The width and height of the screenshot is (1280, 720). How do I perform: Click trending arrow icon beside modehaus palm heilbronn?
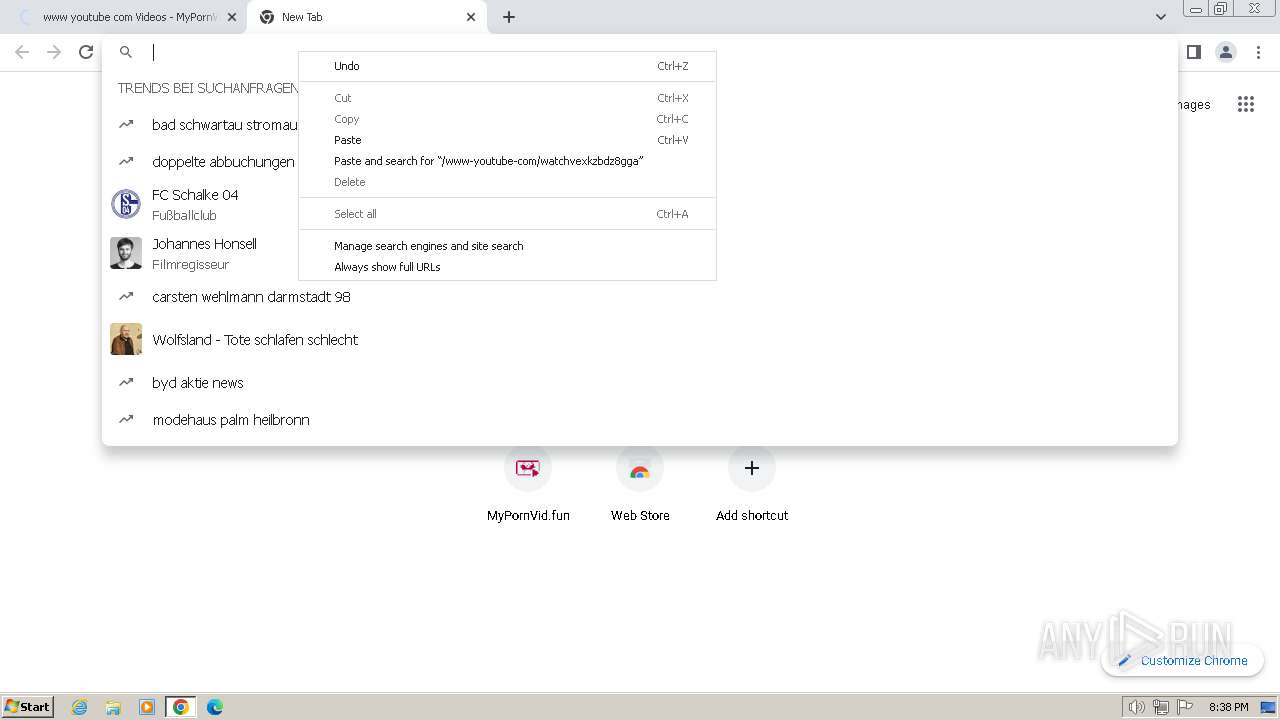point(126,420)
